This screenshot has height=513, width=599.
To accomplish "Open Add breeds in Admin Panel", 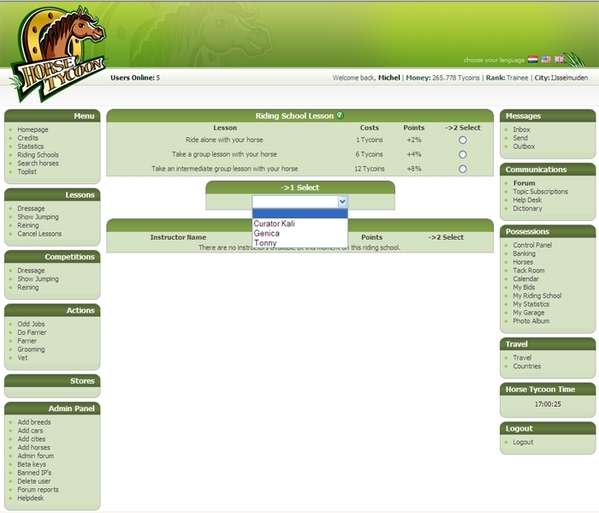I will point(34,422).
